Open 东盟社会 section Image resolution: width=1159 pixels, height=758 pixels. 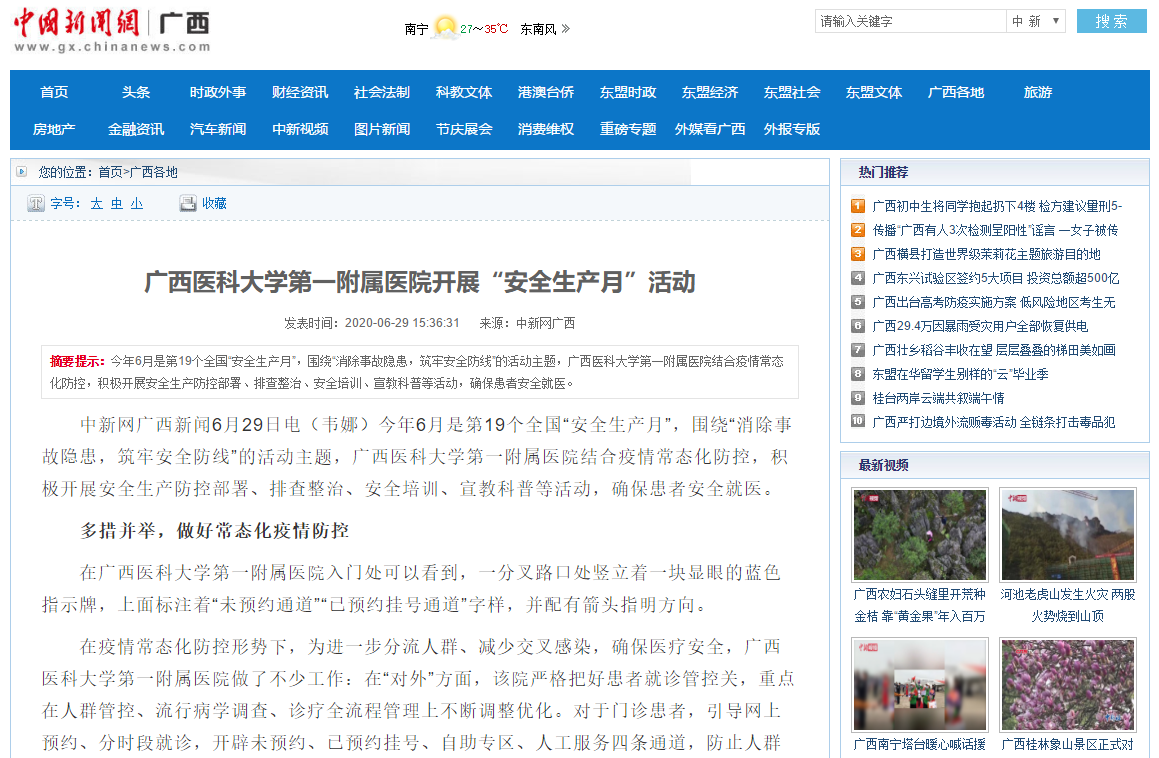(x=792, y=92)
